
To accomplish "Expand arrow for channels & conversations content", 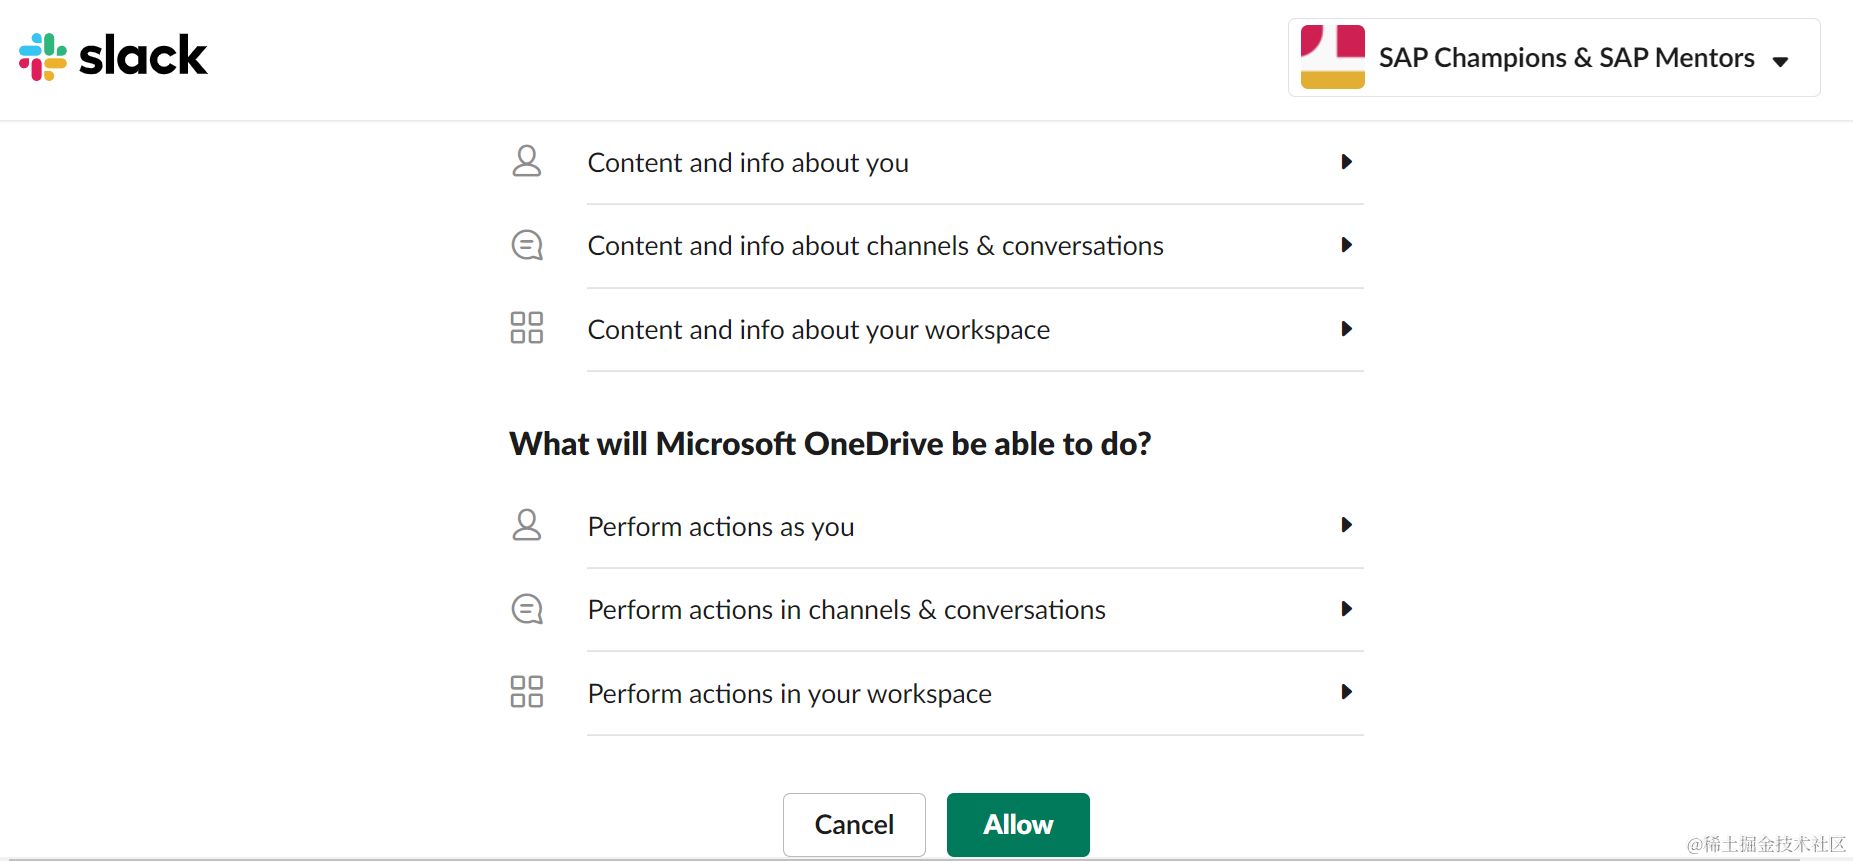I will pyautogui.click(x=1346, y=245).
